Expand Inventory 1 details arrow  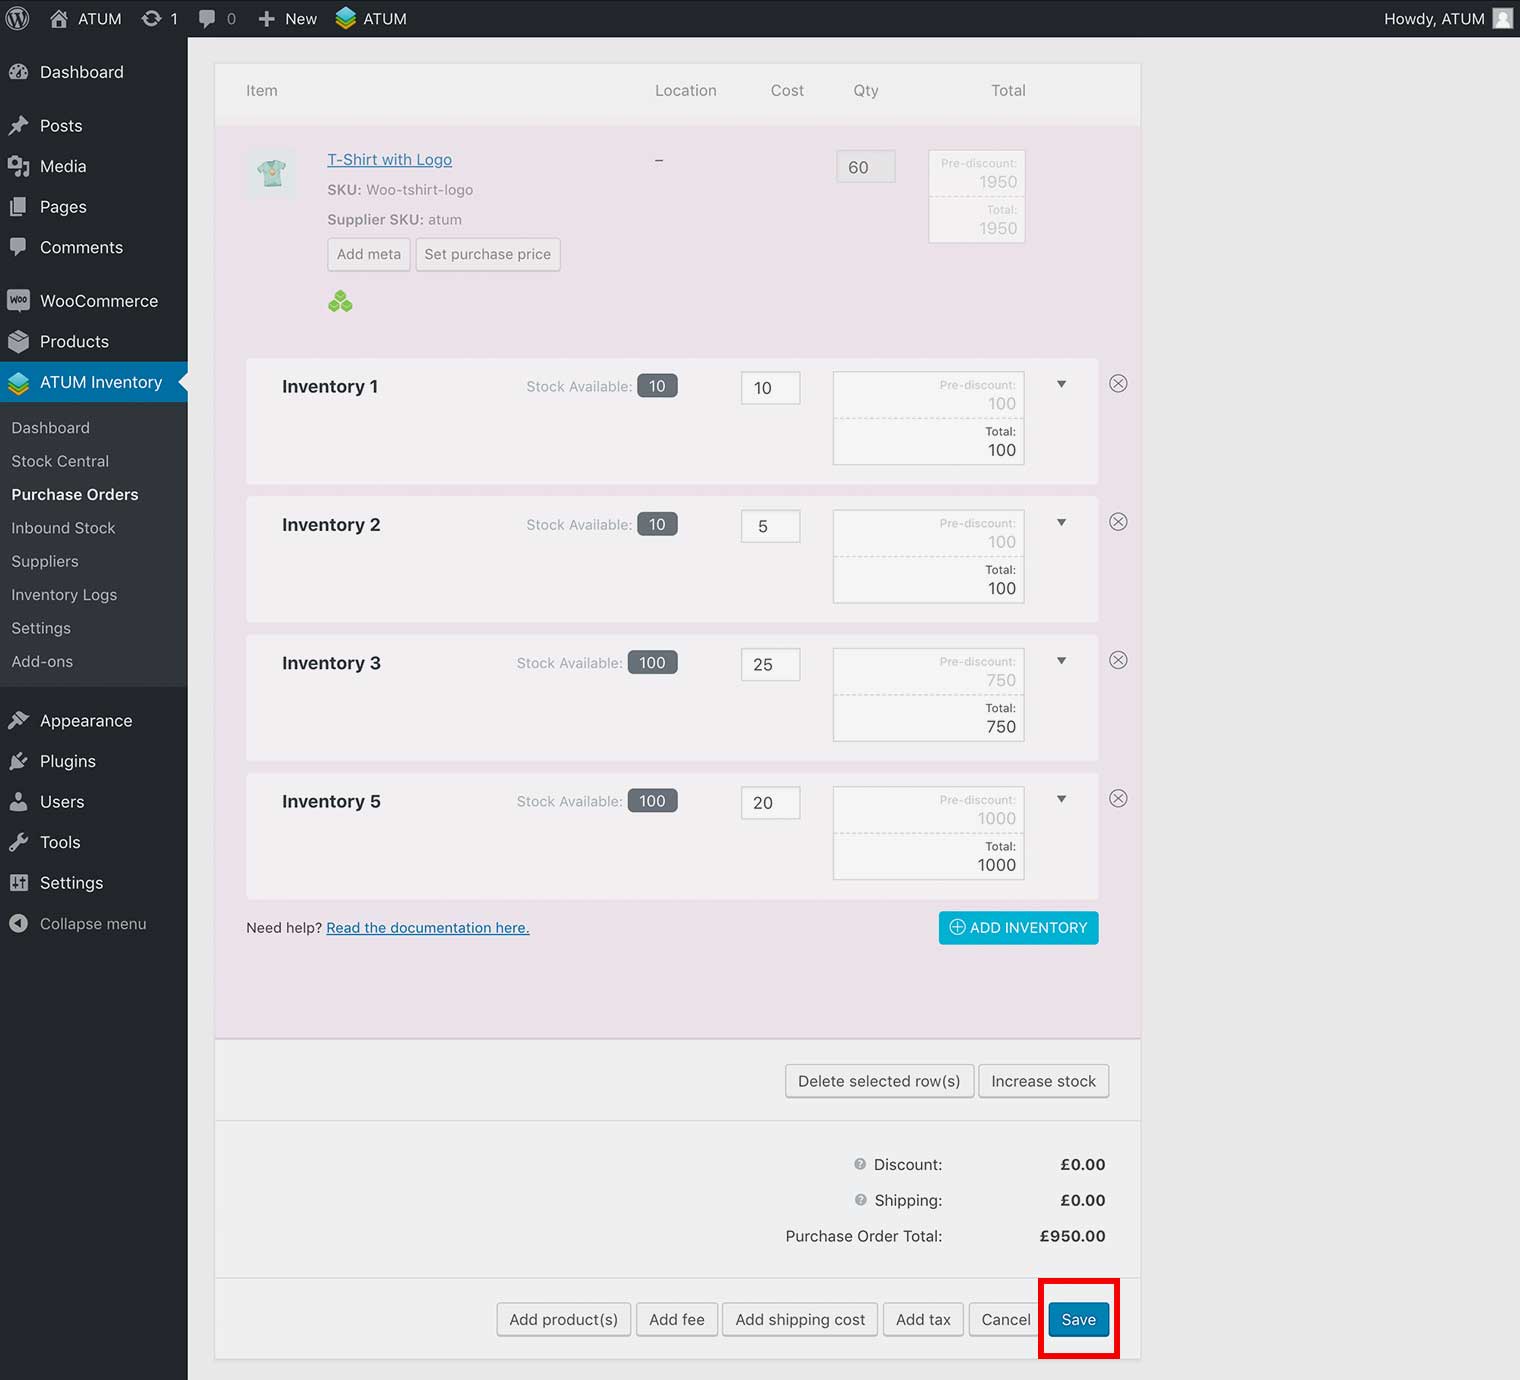[x=1061, y=384]
